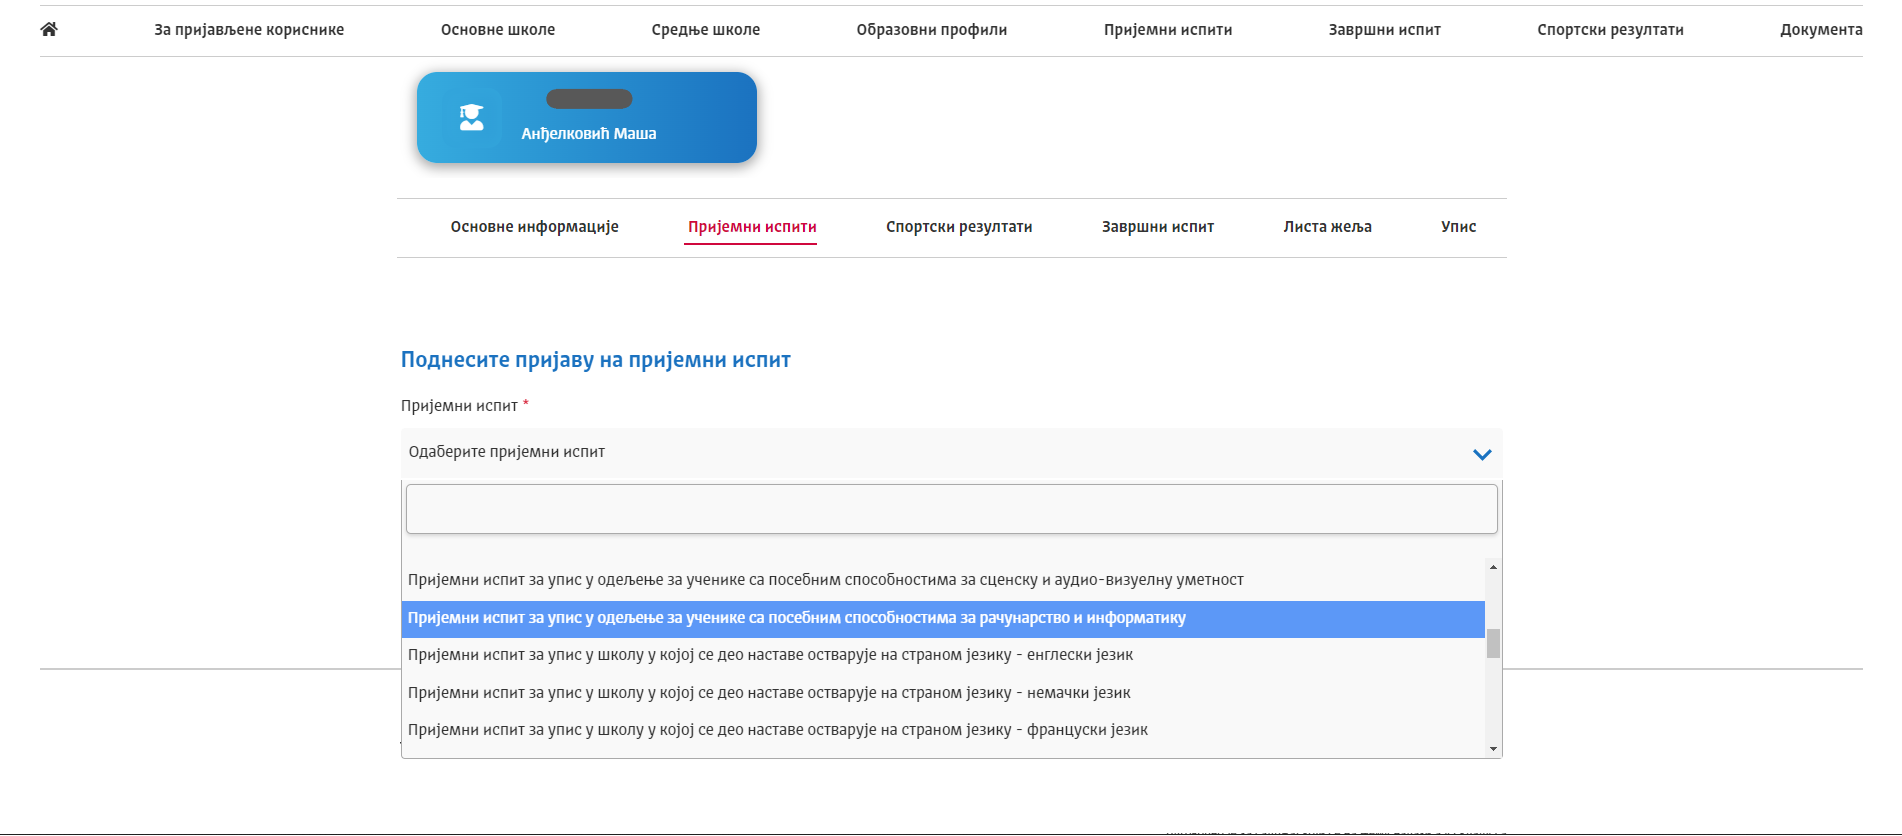Click the dropdown list scroll down arrow

tap(1493, 749)
